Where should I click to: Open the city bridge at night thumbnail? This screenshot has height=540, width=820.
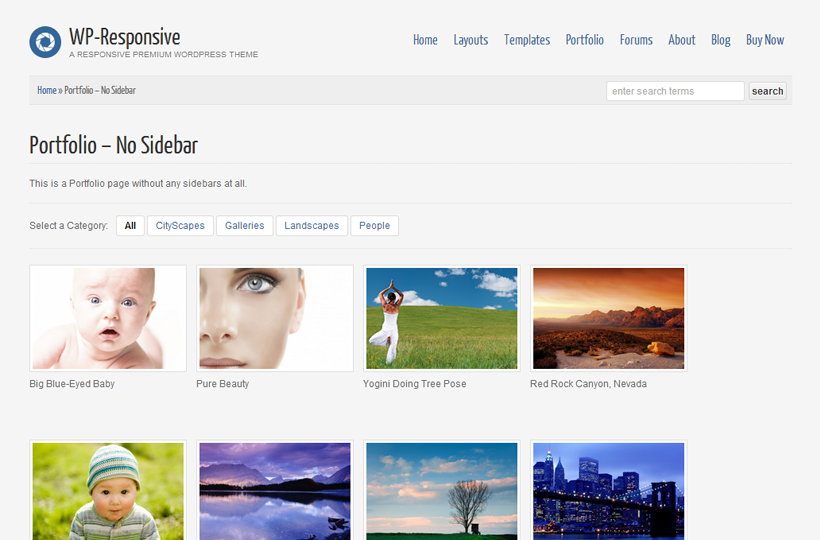click(609, 490)
